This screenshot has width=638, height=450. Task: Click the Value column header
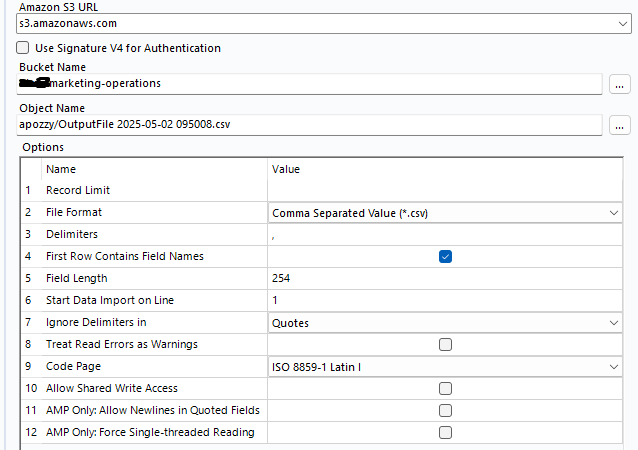(x=286, y=169)
